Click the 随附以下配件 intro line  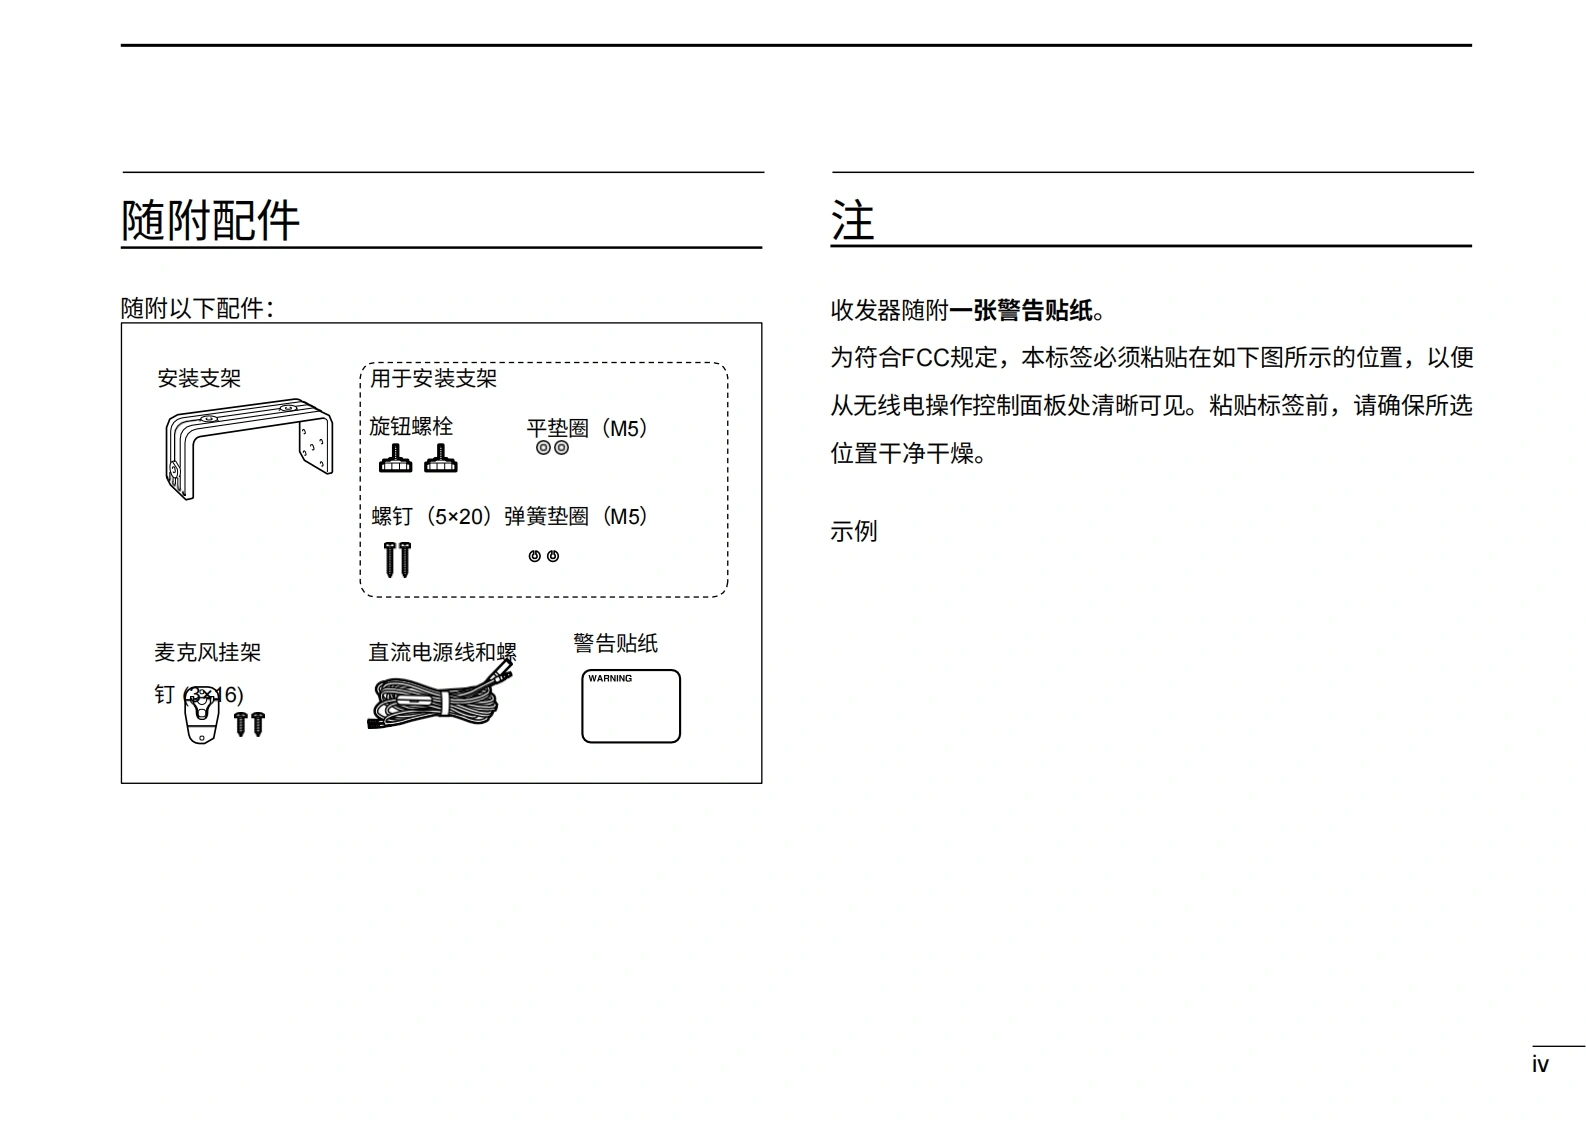coord(197,308)
